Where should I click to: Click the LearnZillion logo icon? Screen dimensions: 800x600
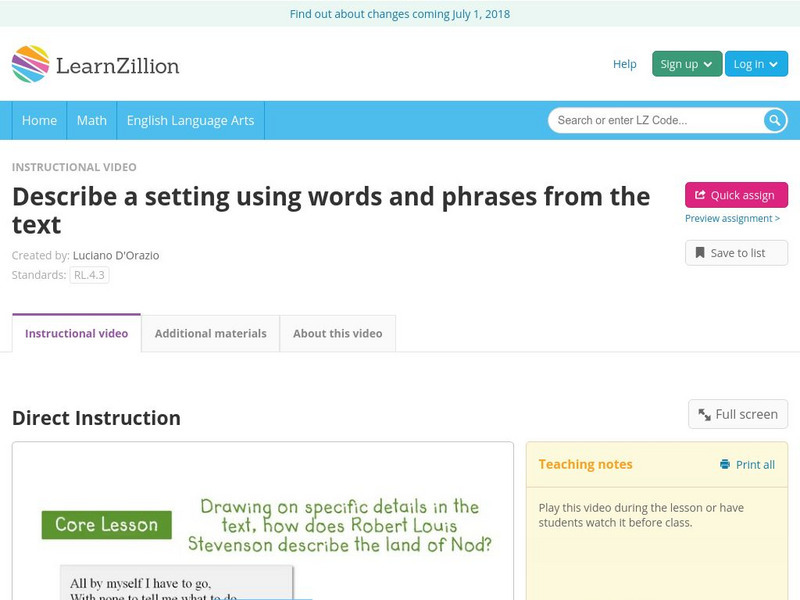pos(30,64)
